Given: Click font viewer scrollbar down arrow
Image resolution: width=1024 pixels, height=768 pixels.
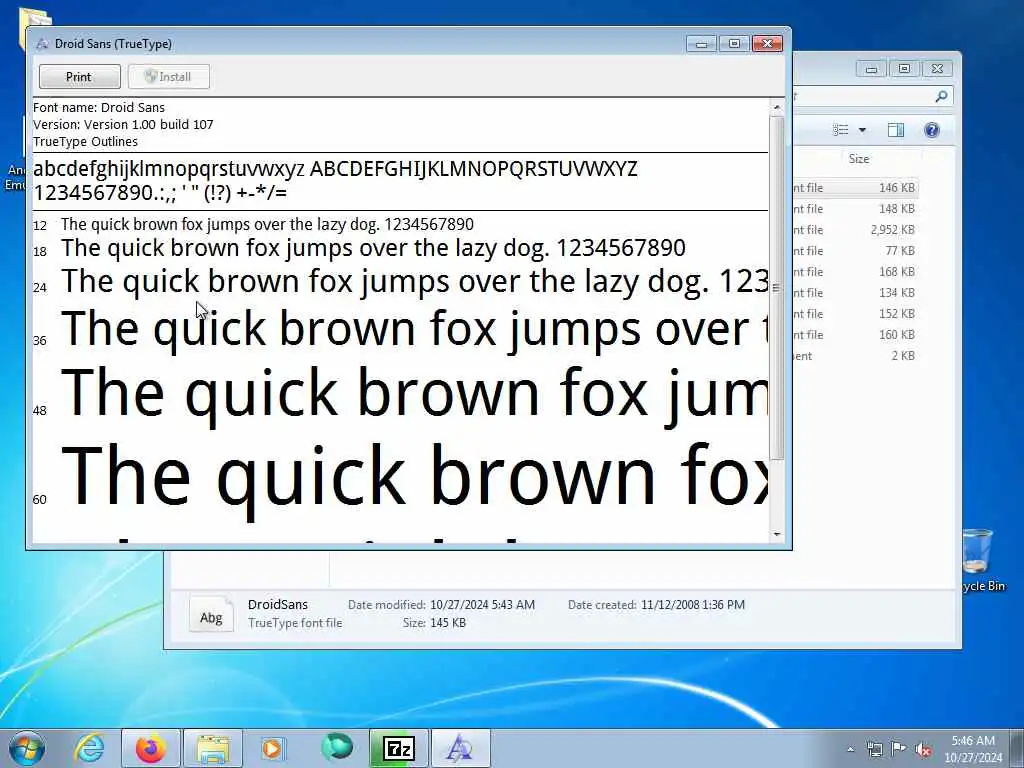Looking at the screenshot, I should 776,534.
